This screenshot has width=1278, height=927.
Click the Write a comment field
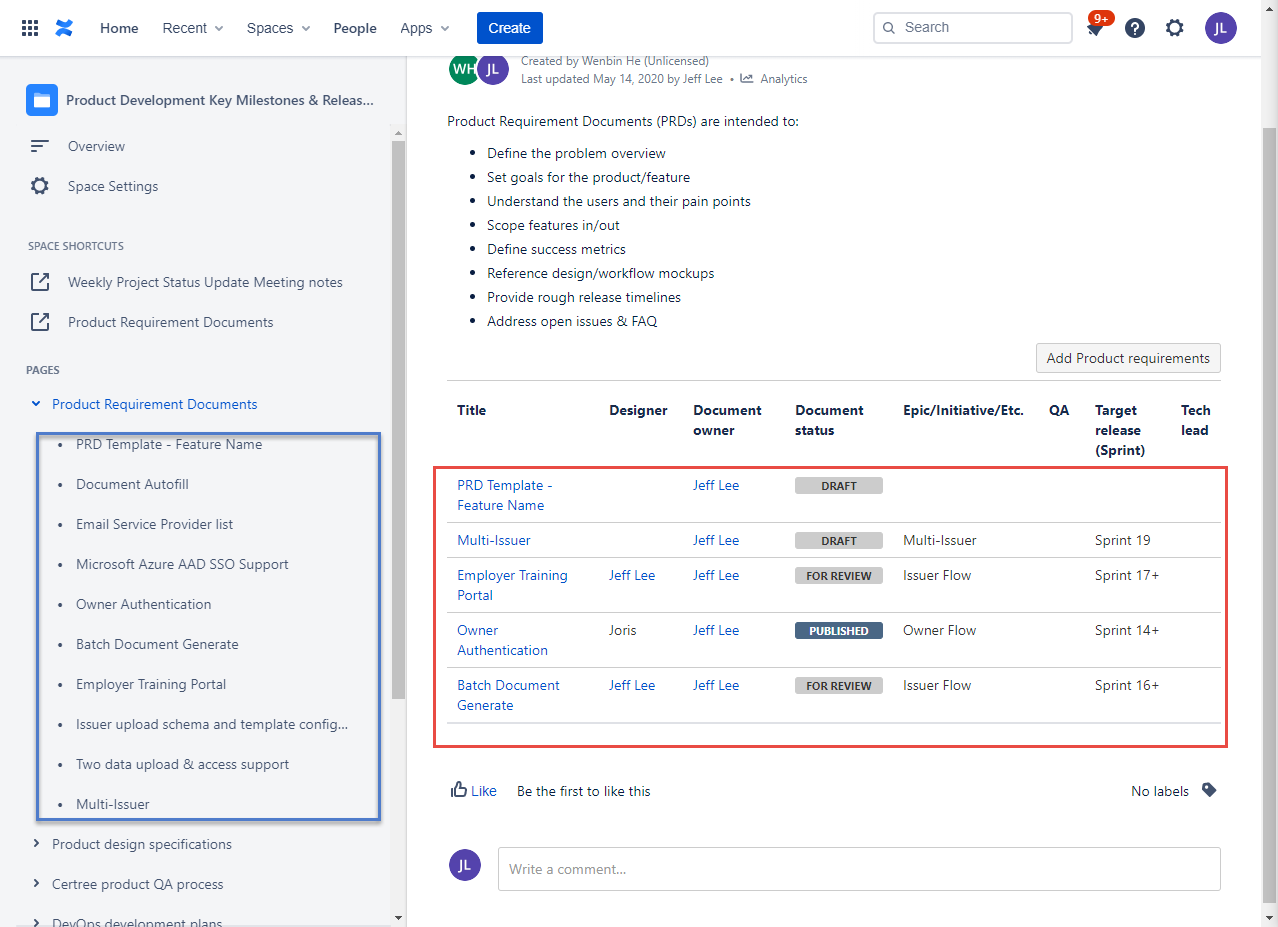pos(859,869)
